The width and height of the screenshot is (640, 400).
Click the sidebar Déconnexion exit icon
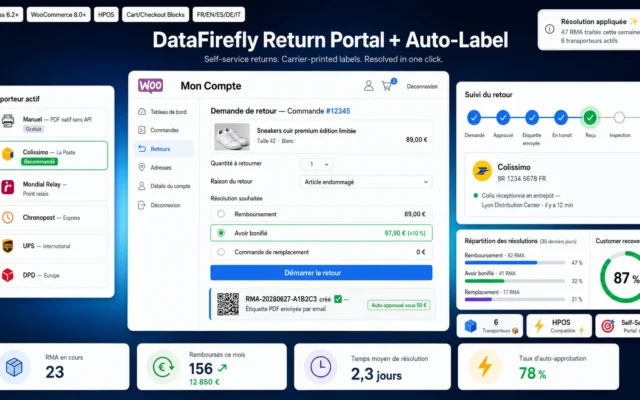[x=142, y=205]
